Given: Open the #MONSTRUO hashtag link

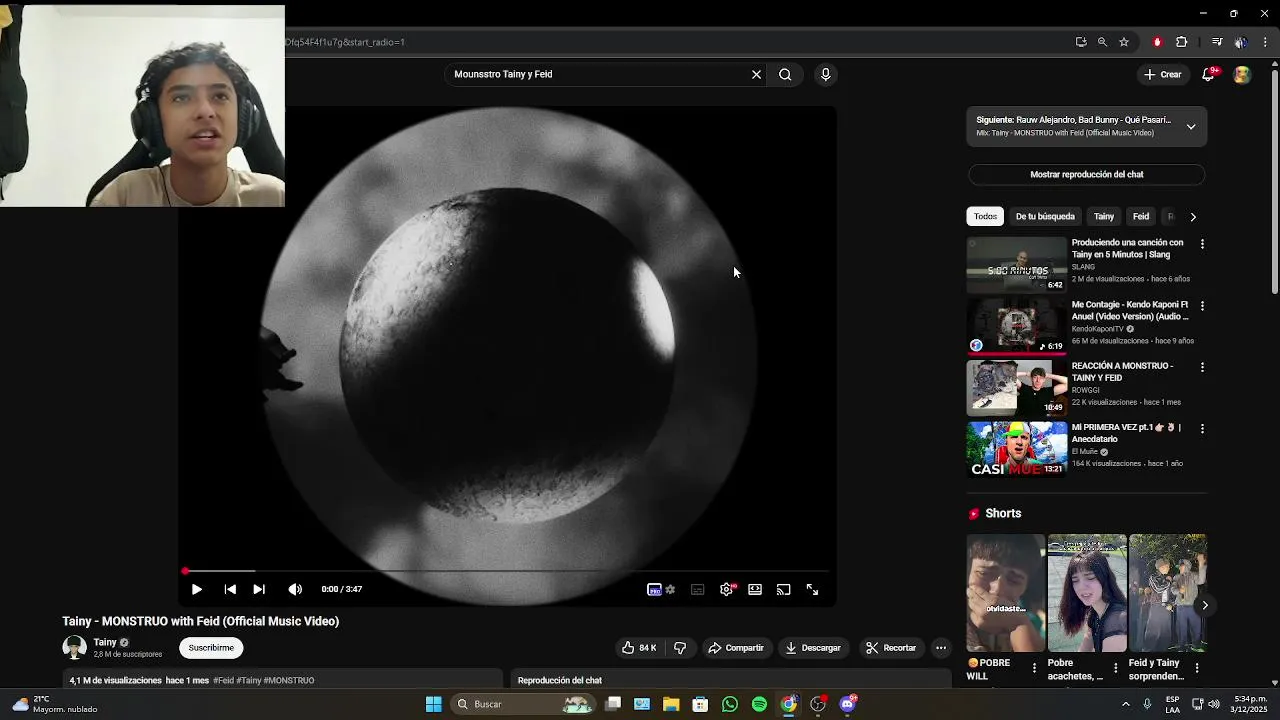Looking at the screenshot, I should coord(289,681).
